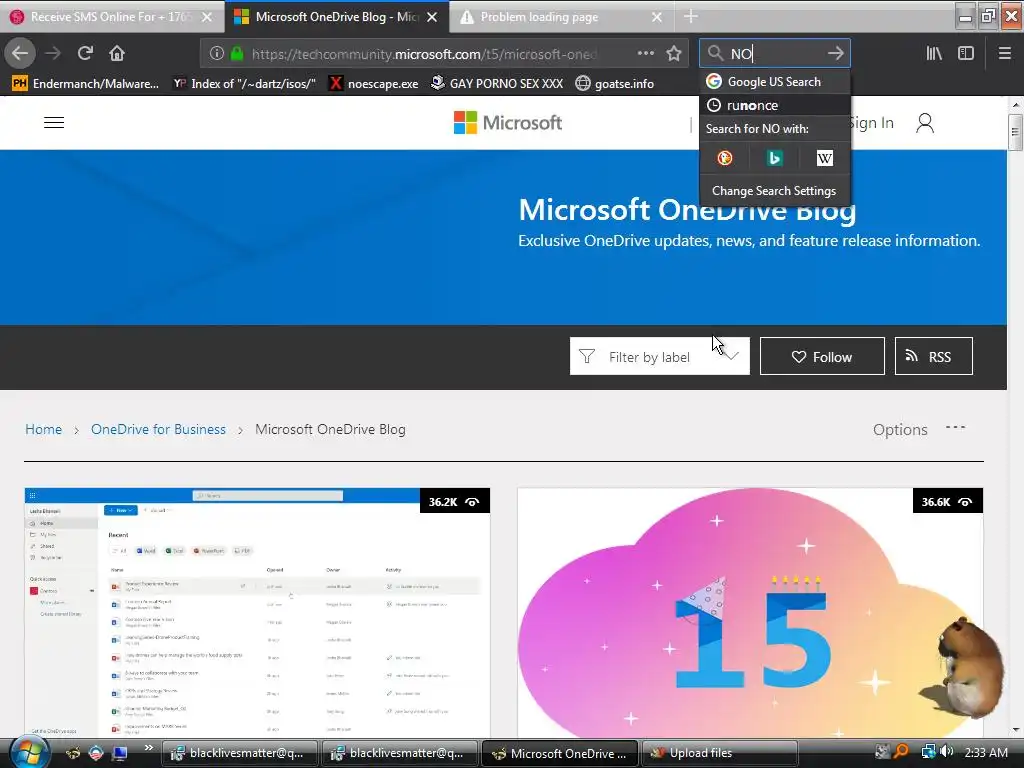Click the user profile icon
Screen dimensions: 1024x768
pos(925,123)
